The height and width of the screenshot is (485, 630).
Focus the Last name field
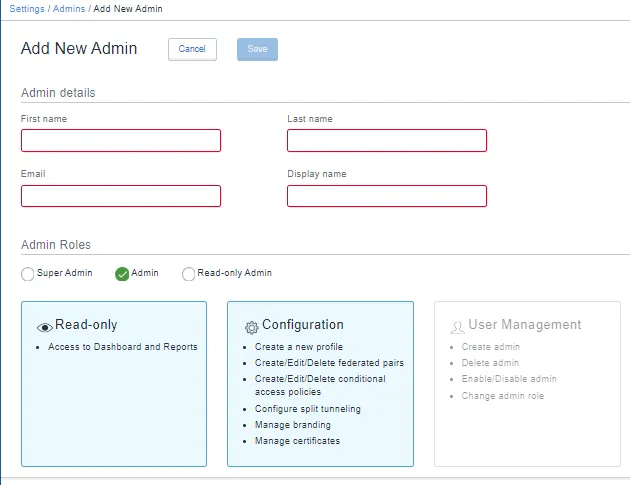click(387, 140)
